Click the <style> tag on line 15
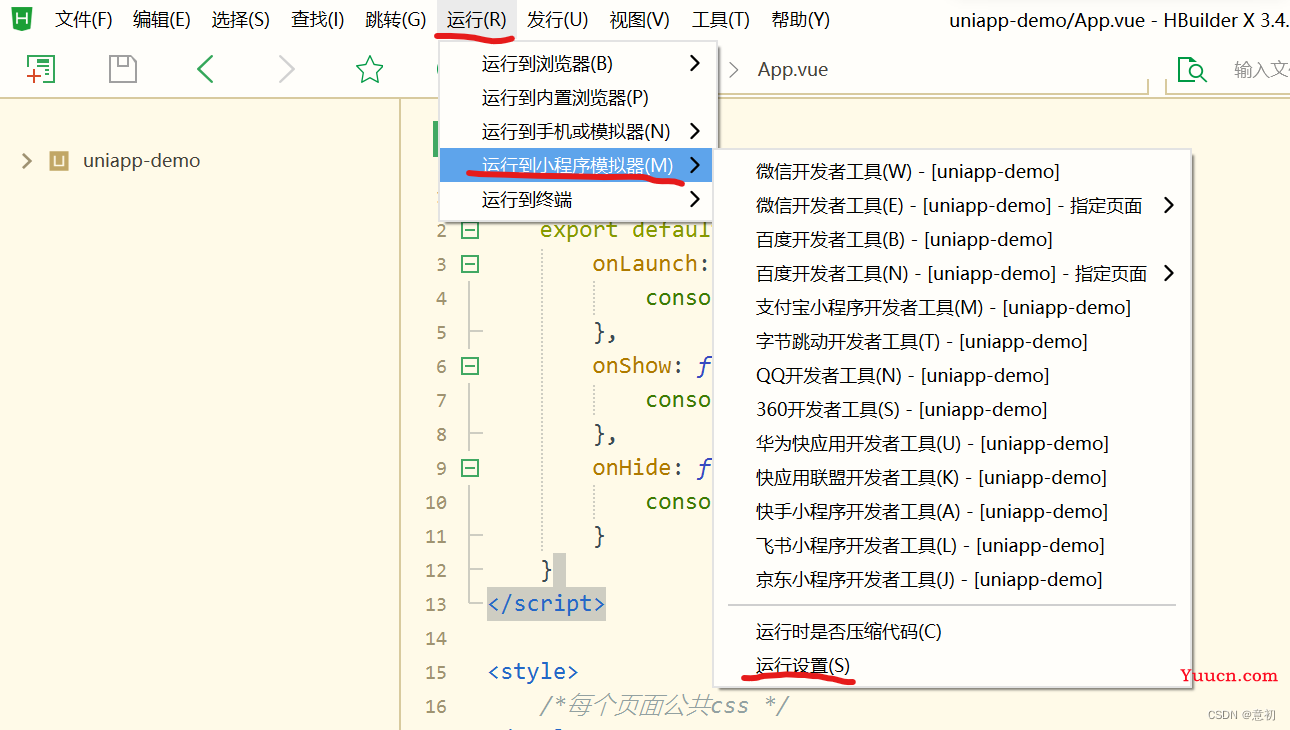 coord(533,672)
